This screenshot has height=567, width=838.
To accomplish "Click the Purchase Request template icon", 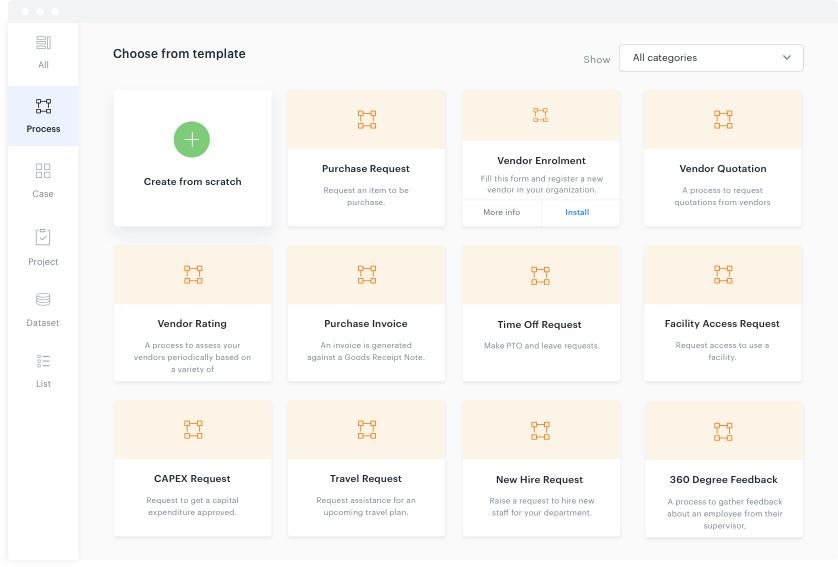I will pos(367,120).
